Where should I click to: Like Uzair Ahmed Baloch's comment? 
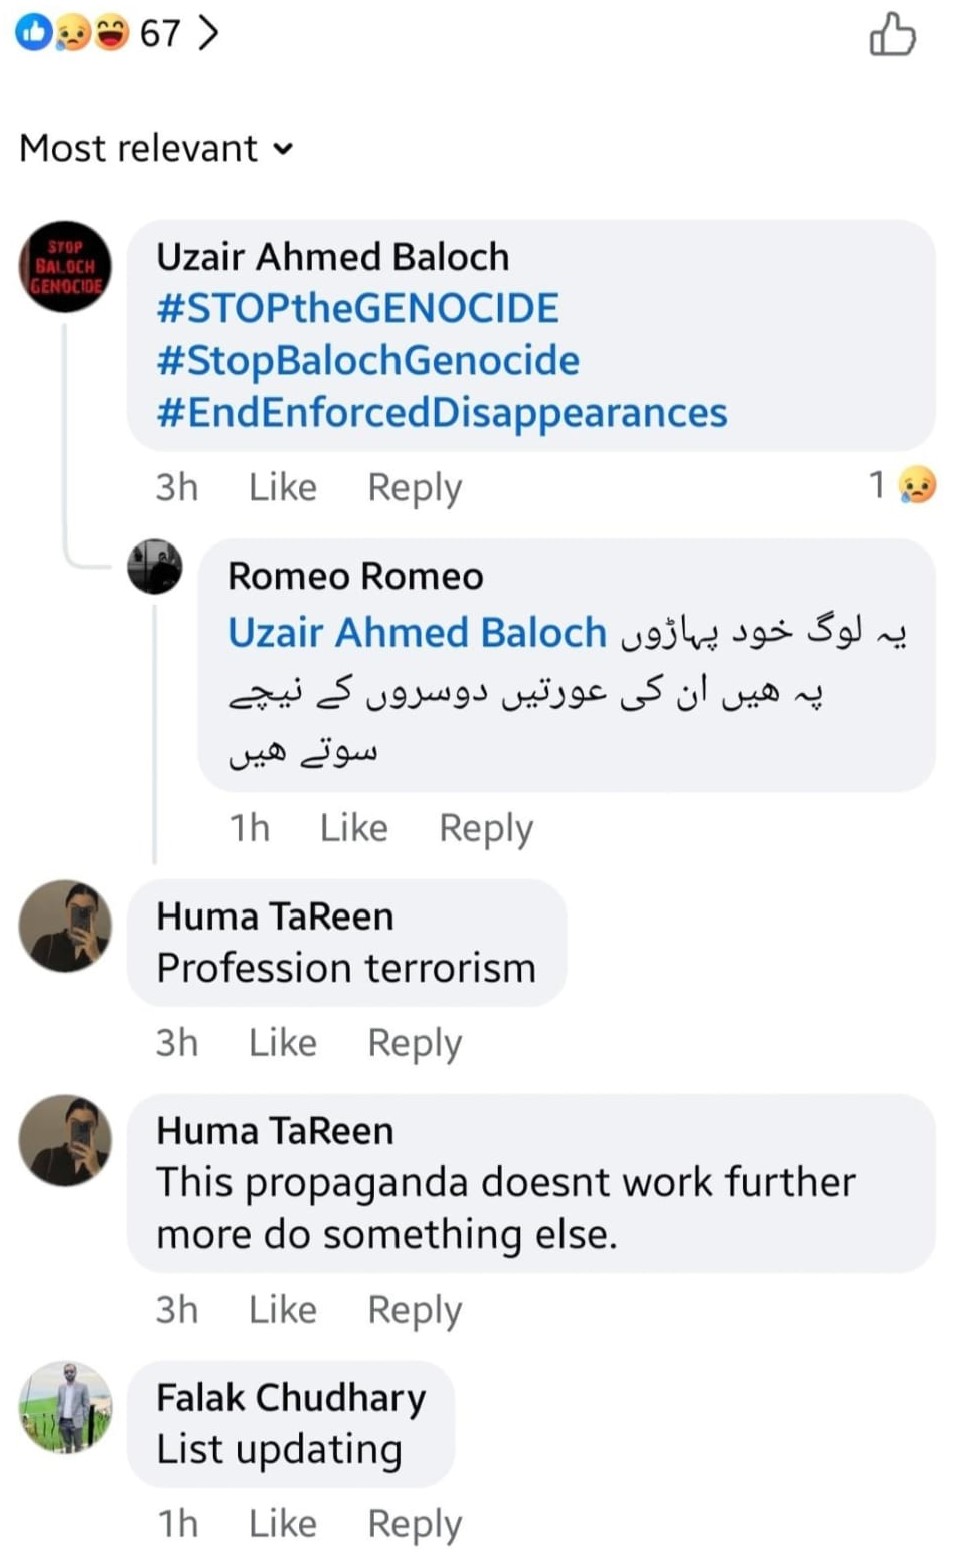click(283, 487)
